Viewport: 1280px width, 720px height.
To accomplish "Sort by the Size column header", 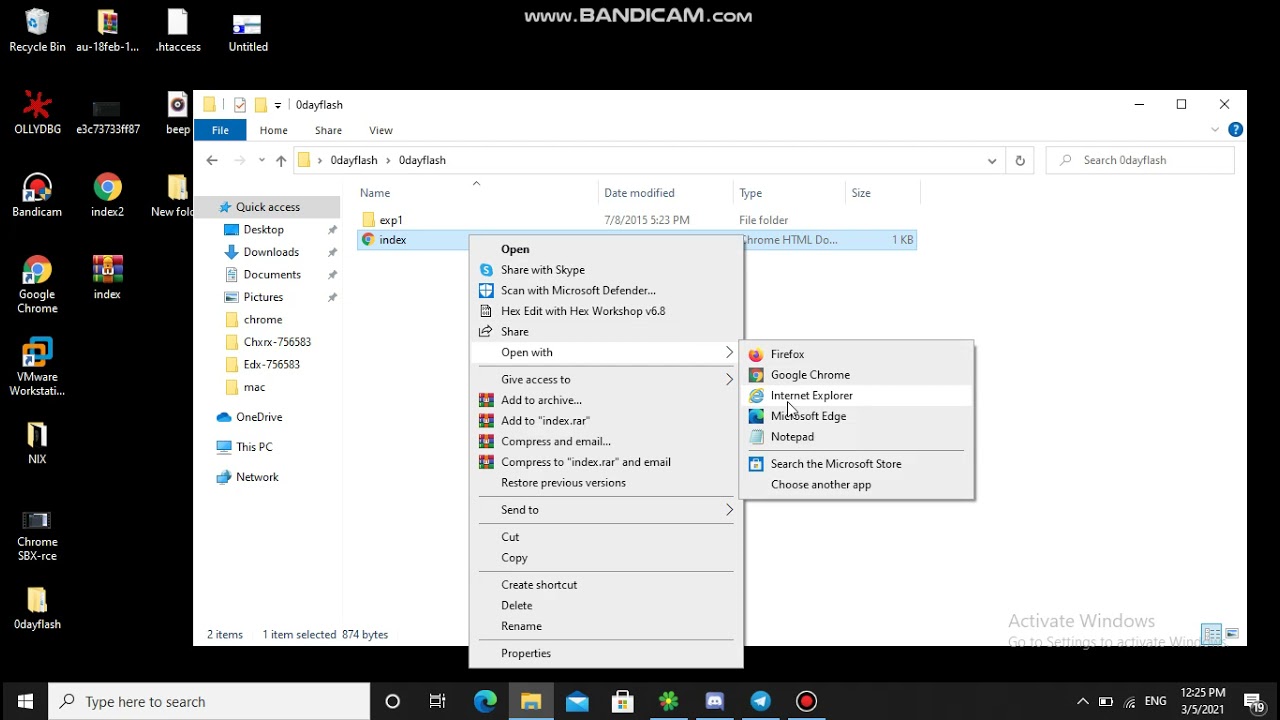I will [x=882, y=193].
